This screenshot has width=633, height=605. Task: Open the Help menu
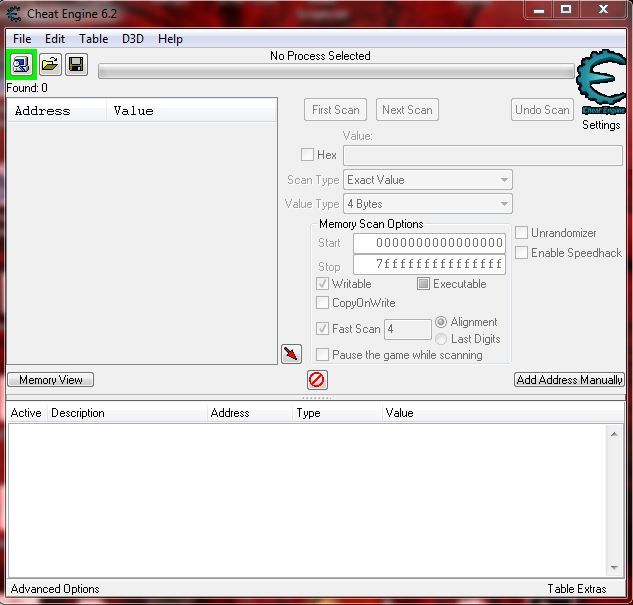[x=170, y=39]
